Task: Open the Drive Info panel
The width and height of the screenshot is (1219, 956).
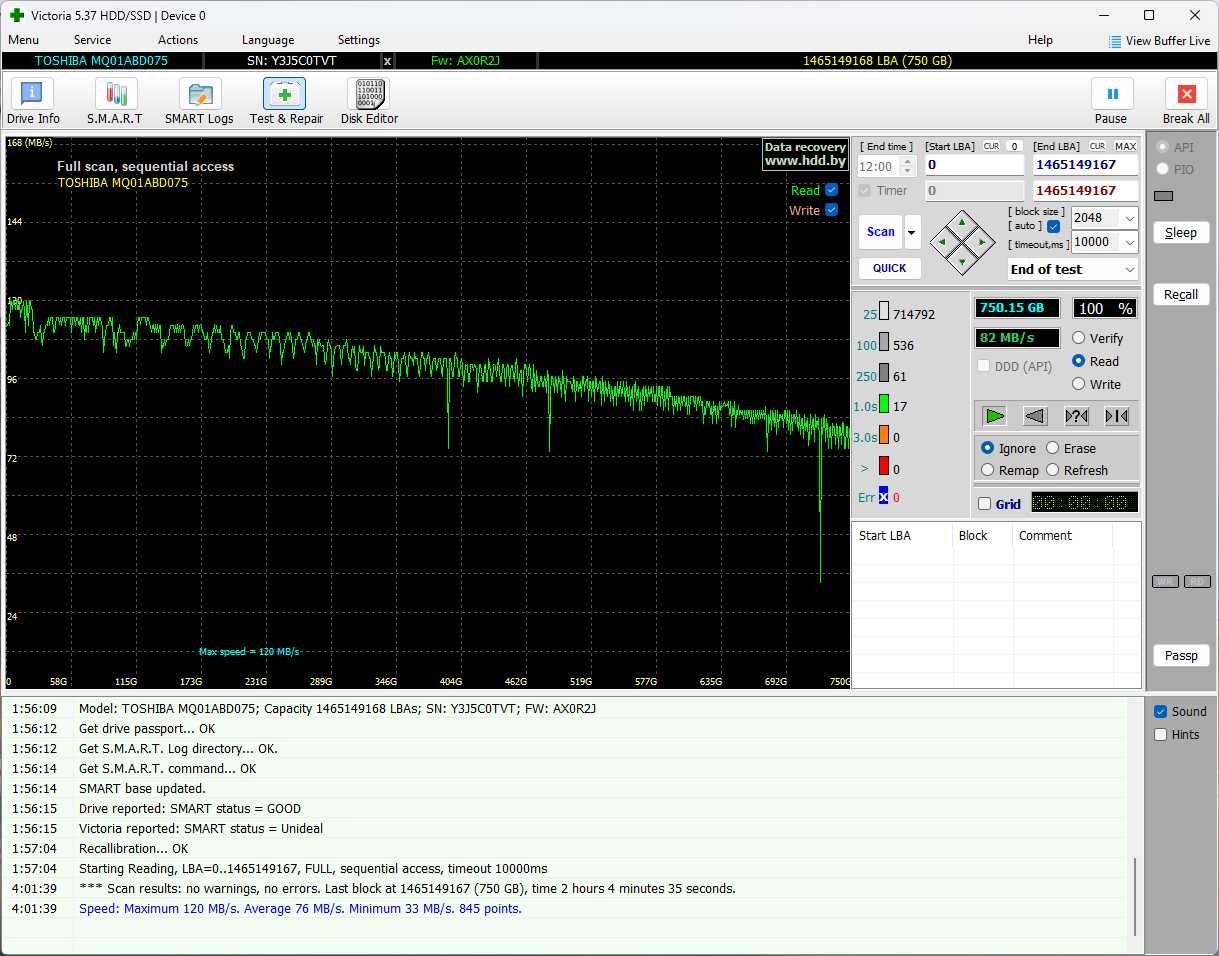Action: (33, 102)
